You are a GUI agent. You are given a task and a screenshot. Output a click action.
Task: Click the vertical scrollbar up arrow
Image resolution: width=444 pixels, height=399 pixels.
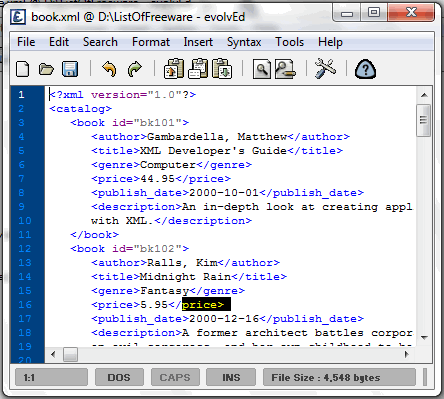(x=424, y=95)
